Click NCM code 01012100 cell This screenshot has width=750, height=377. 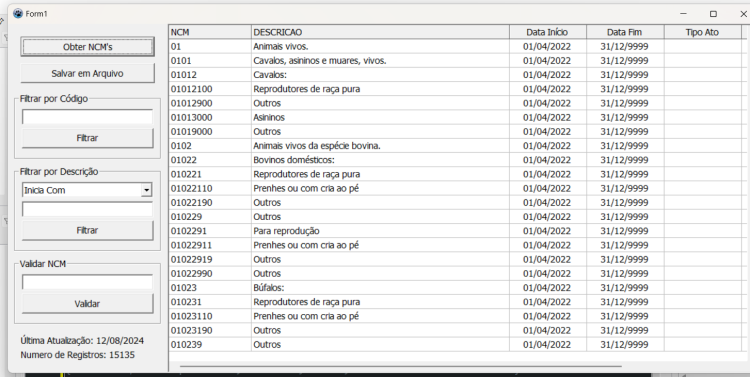point(210,89)
